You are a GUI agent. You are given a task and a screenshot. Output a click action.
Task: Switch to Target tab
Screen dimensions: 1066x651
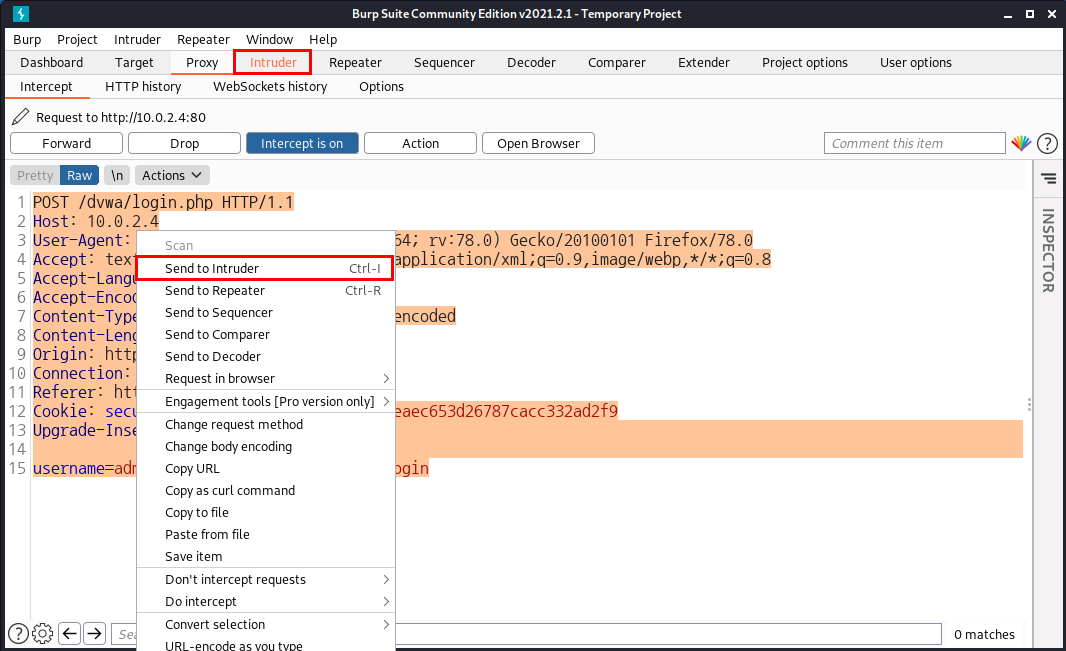click(x=134, y=63)
